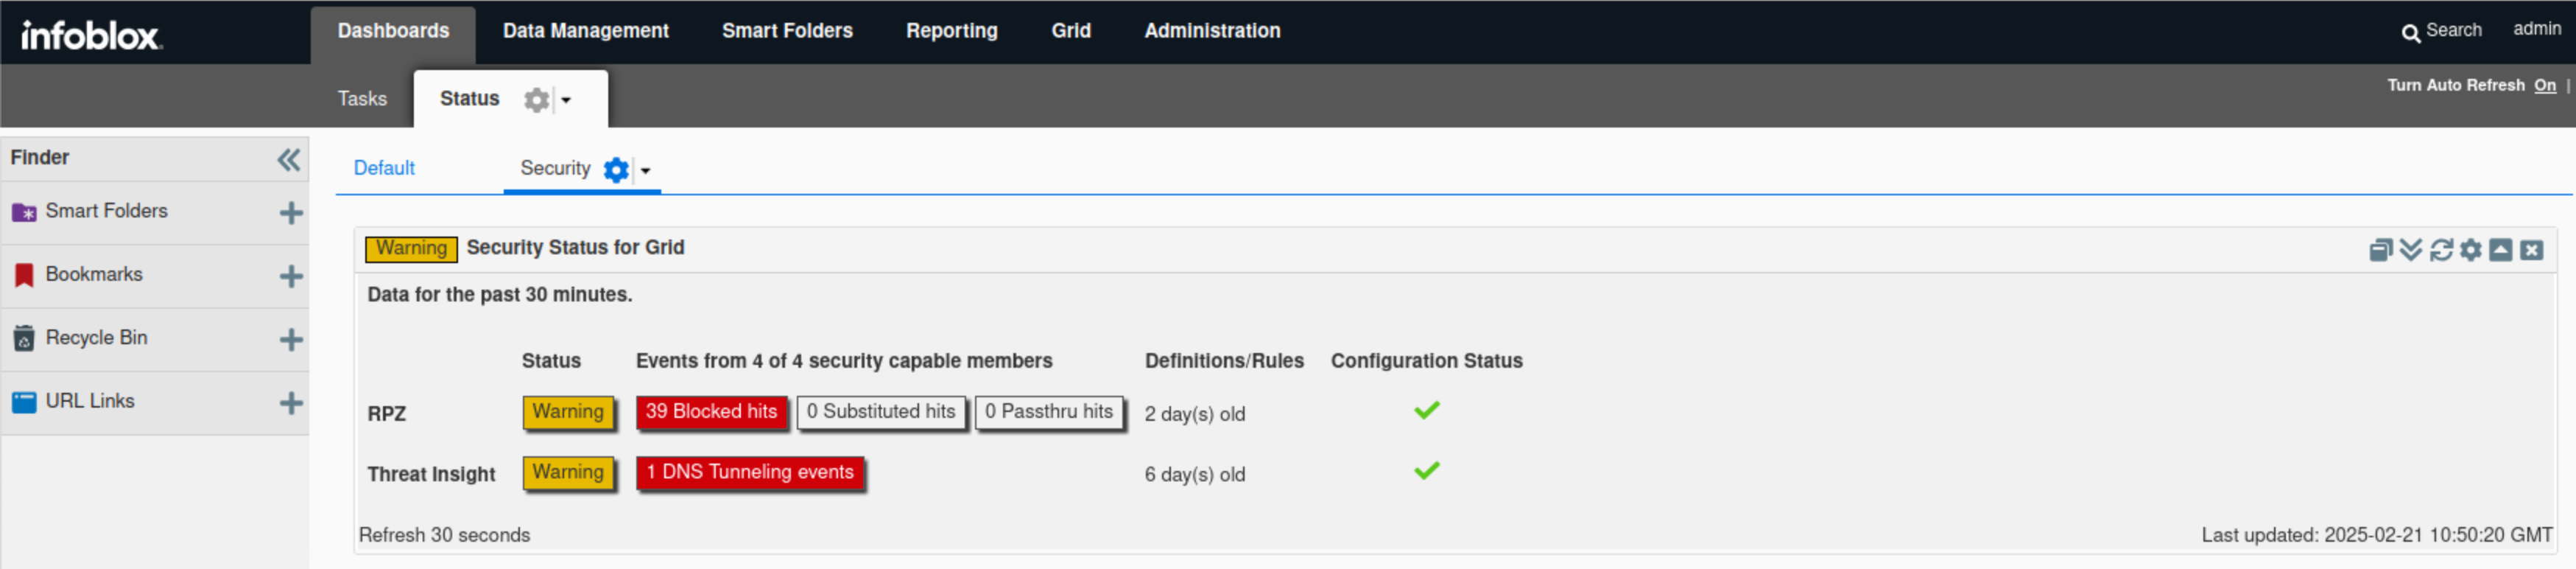Open the Status tab dropdown arrow

click(566, 100)
